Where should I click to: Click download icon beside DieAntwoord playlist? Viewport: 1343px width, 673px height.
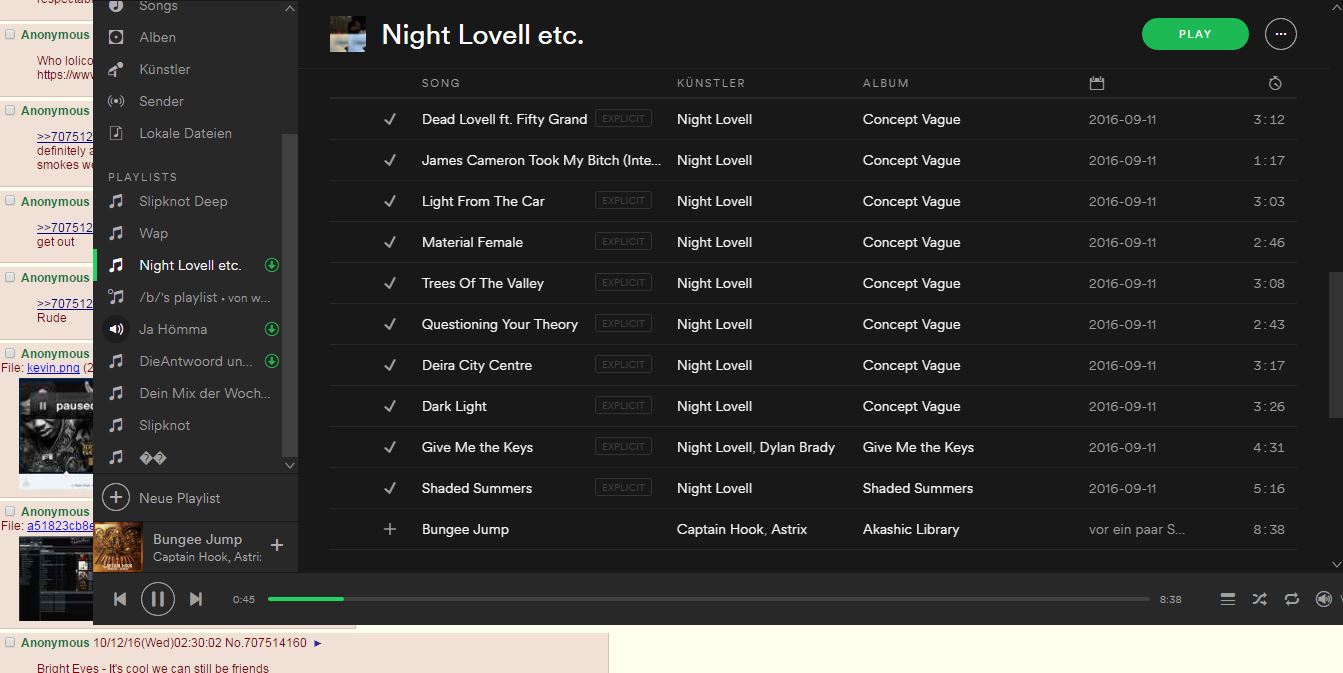pyautogui.click(x=271, y=361)
